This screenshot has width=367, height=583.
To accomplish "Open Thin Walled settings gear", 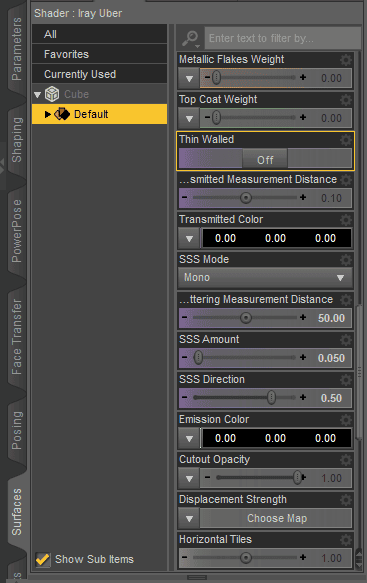I will pos(346,140).
